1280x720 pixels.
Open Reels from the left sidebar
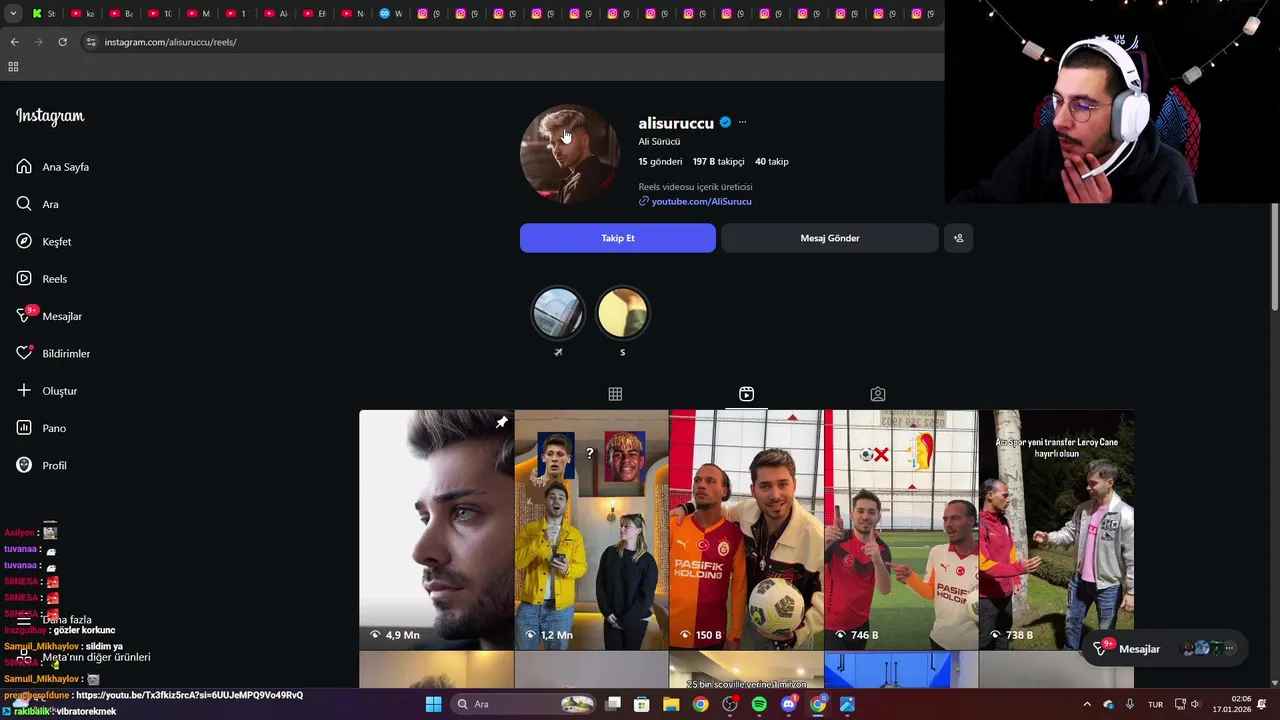[42, 279]
